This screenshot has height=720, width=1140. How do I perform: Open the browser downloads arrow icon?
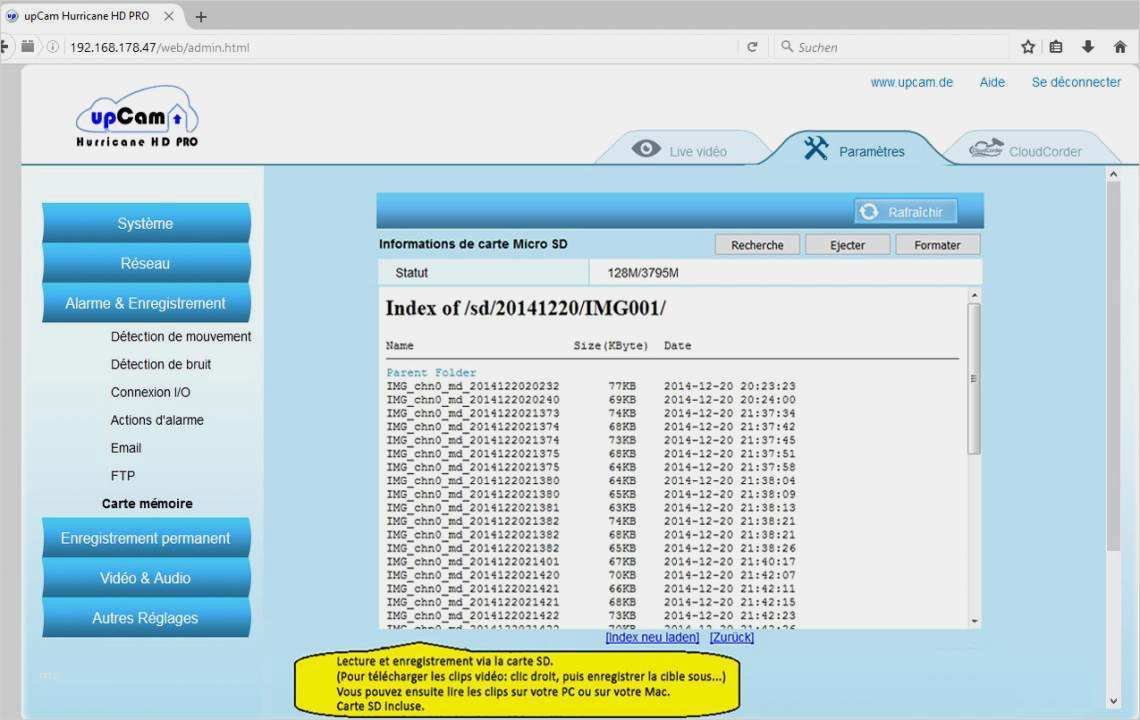pos(1088,47)
